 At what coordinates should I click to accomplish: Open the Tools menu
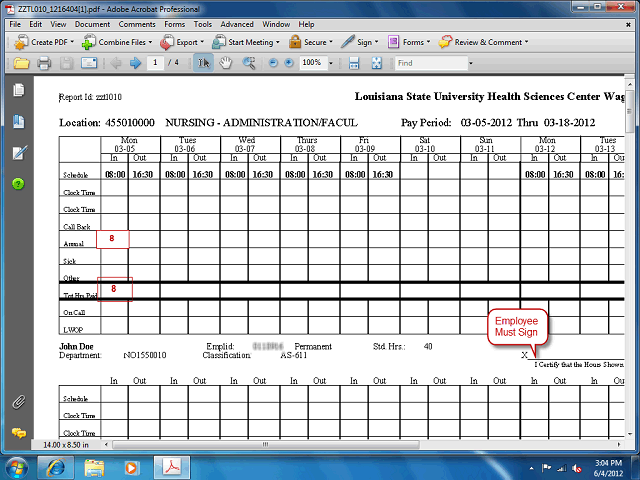202,24
